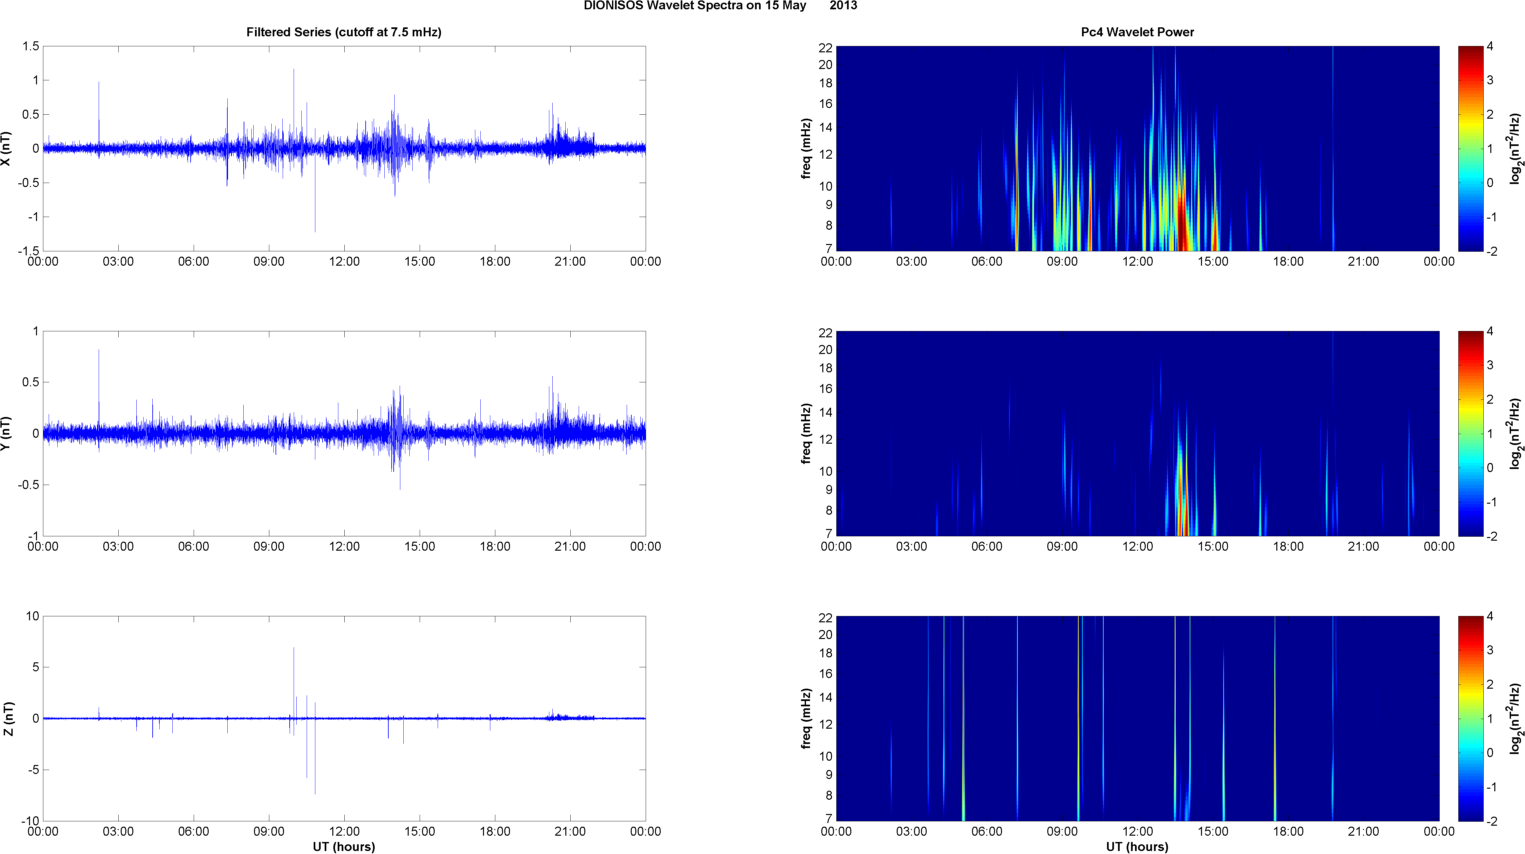Click the colorbar beside the top spectrogram
Image resolution: width=1525 pixels, height=854 pixels.
(x=1470, y=148)
